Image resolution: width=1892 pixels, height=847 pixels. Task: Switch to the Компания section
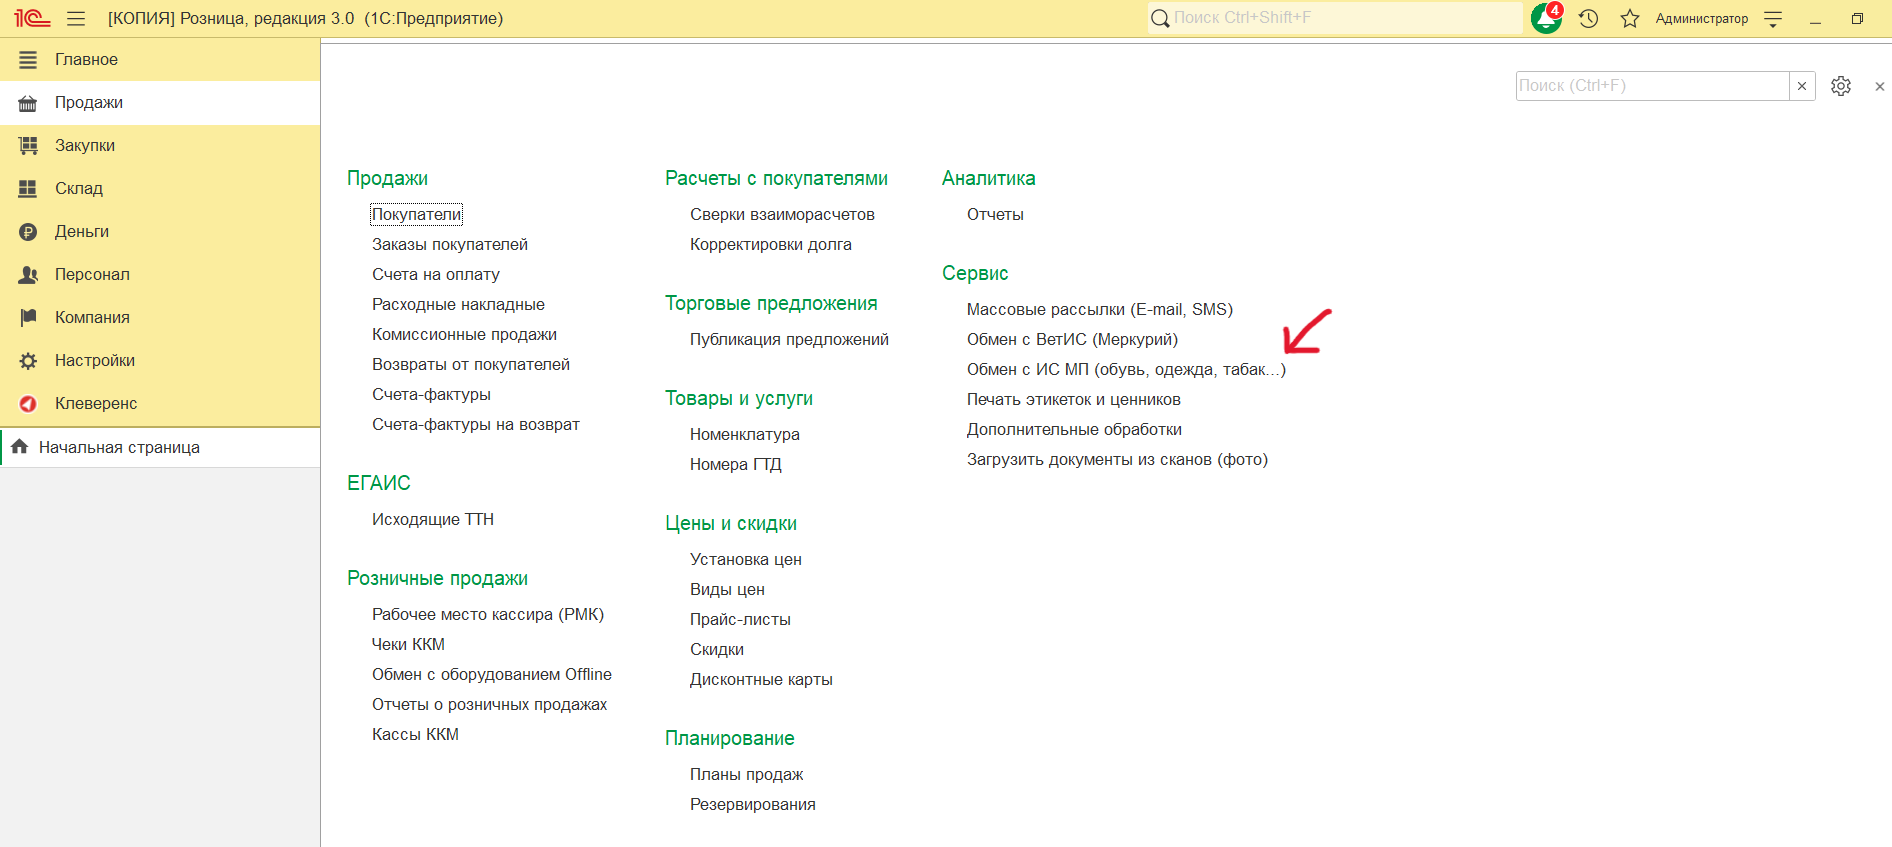click(x=160, y=318)
